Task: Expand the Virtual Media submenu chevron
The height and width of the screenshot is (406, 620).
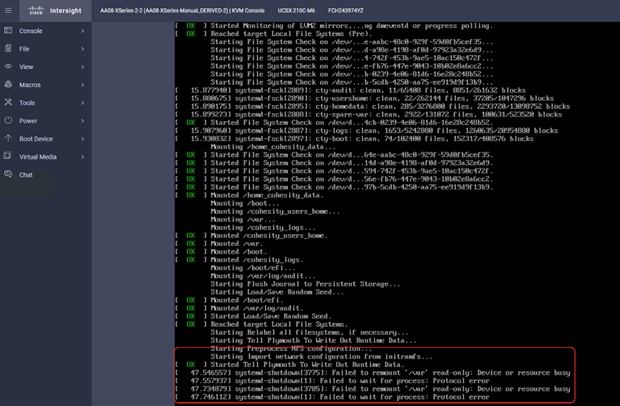Action: [x=83, y=157]
